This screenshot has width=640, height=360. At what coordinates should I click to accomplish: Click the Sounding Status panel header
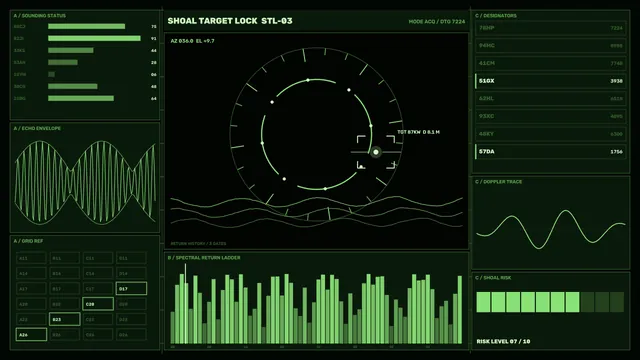coord(40,16)
